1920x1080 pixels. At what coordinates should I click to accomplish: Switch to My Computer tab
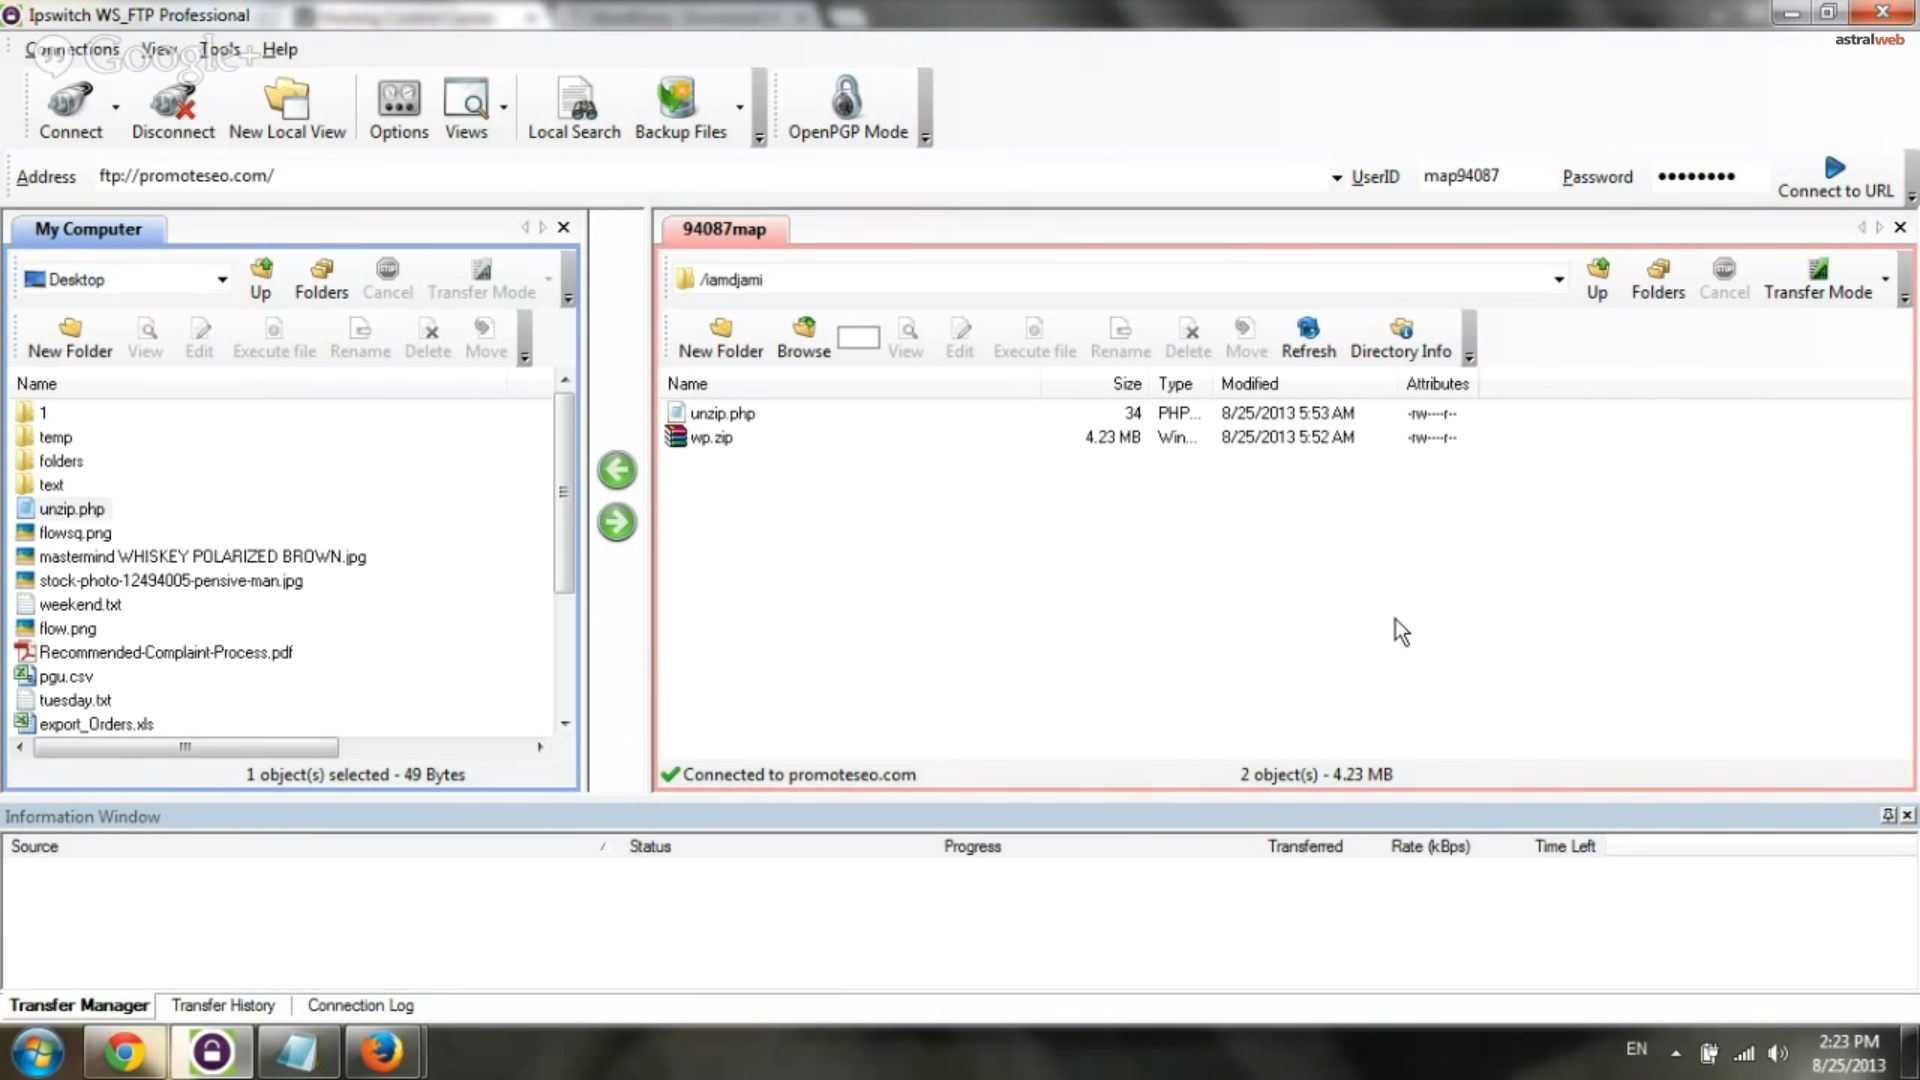88,229
